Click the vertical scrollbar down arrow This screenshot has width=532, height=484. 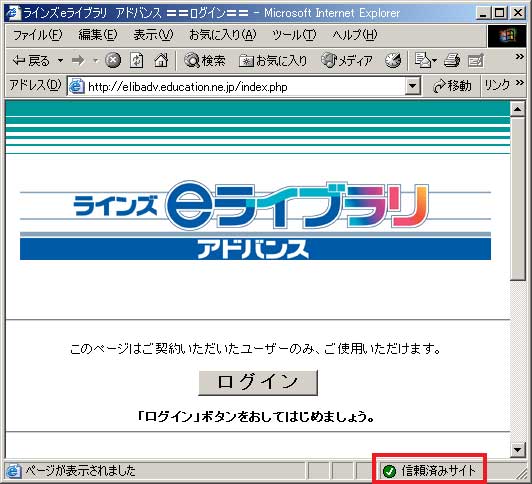click(x=517, y=449)
